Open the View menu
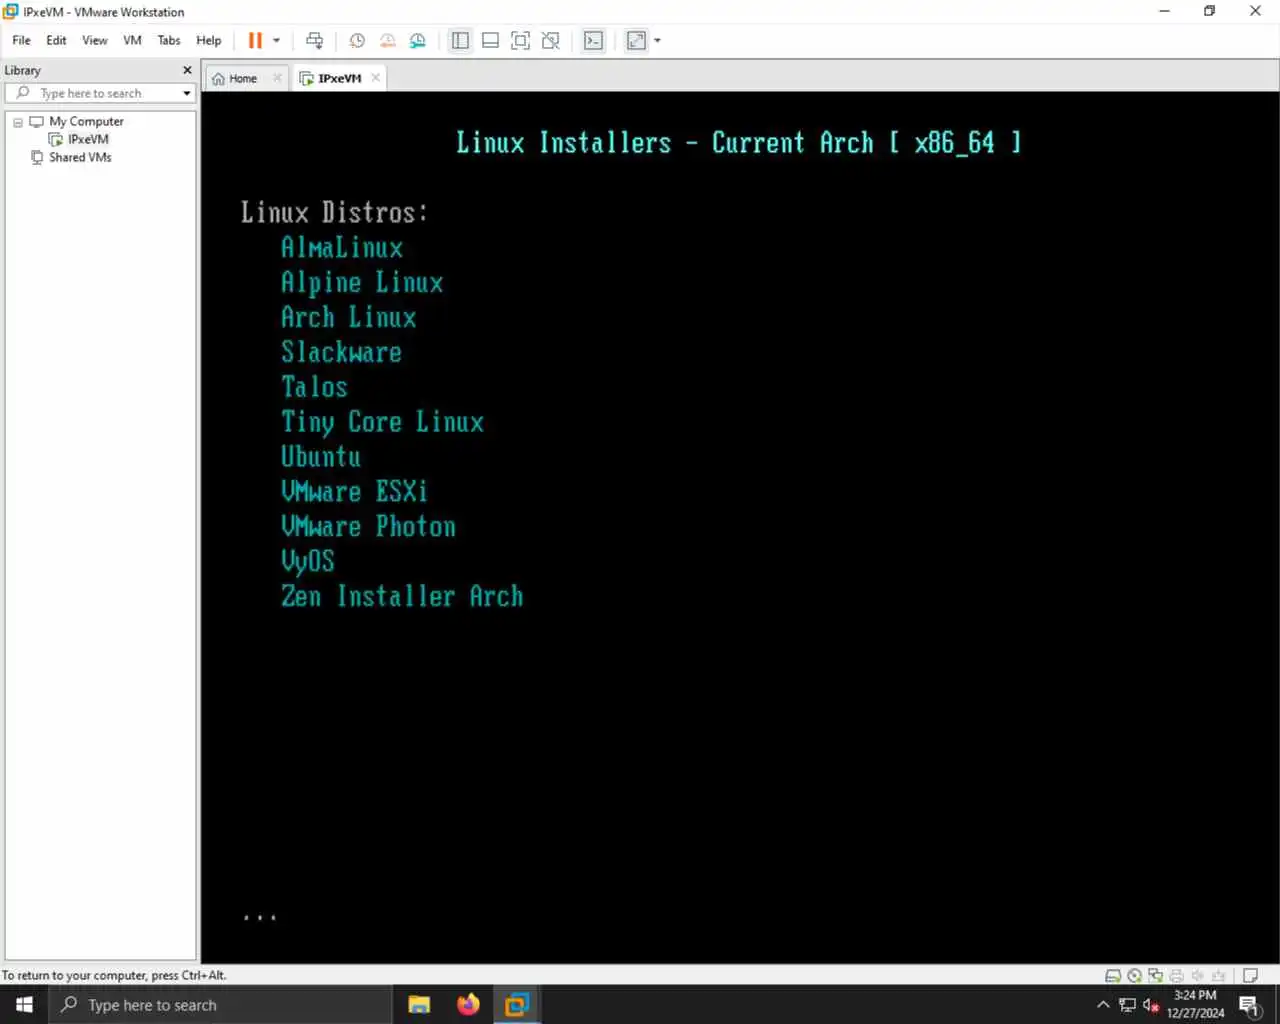Viewport: 1280px width, 1024px height. (x=95, y=40)
